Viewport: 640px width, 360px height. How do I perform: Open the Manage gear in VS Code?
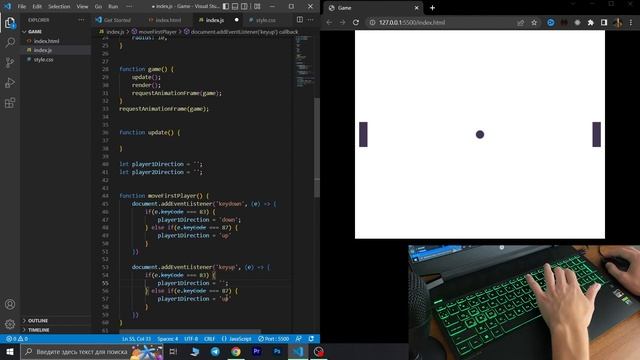10,324
